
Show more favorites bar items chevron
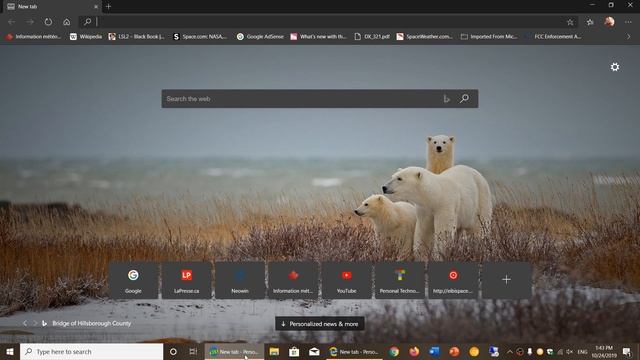point(629,37)
